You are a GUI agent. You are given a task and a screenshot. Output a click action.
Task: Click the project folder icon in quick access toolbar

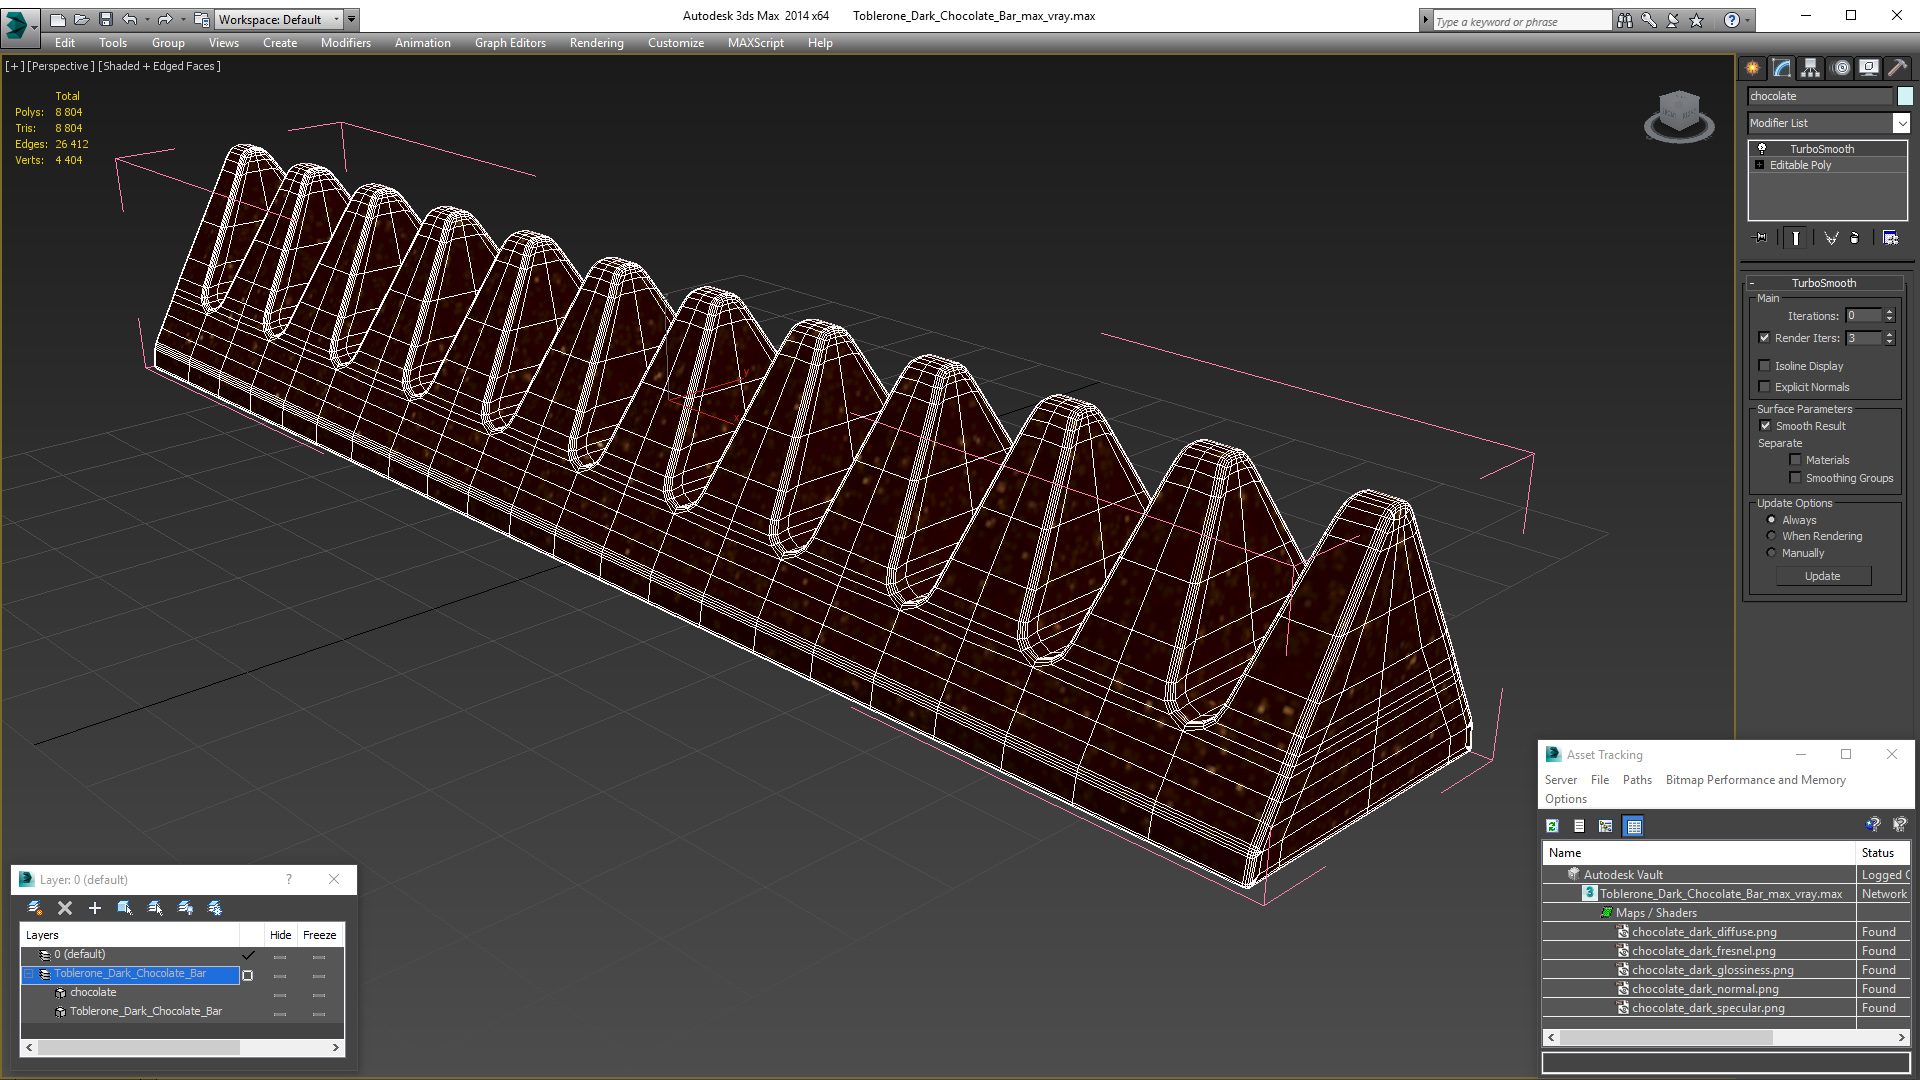tap(202, 19)
